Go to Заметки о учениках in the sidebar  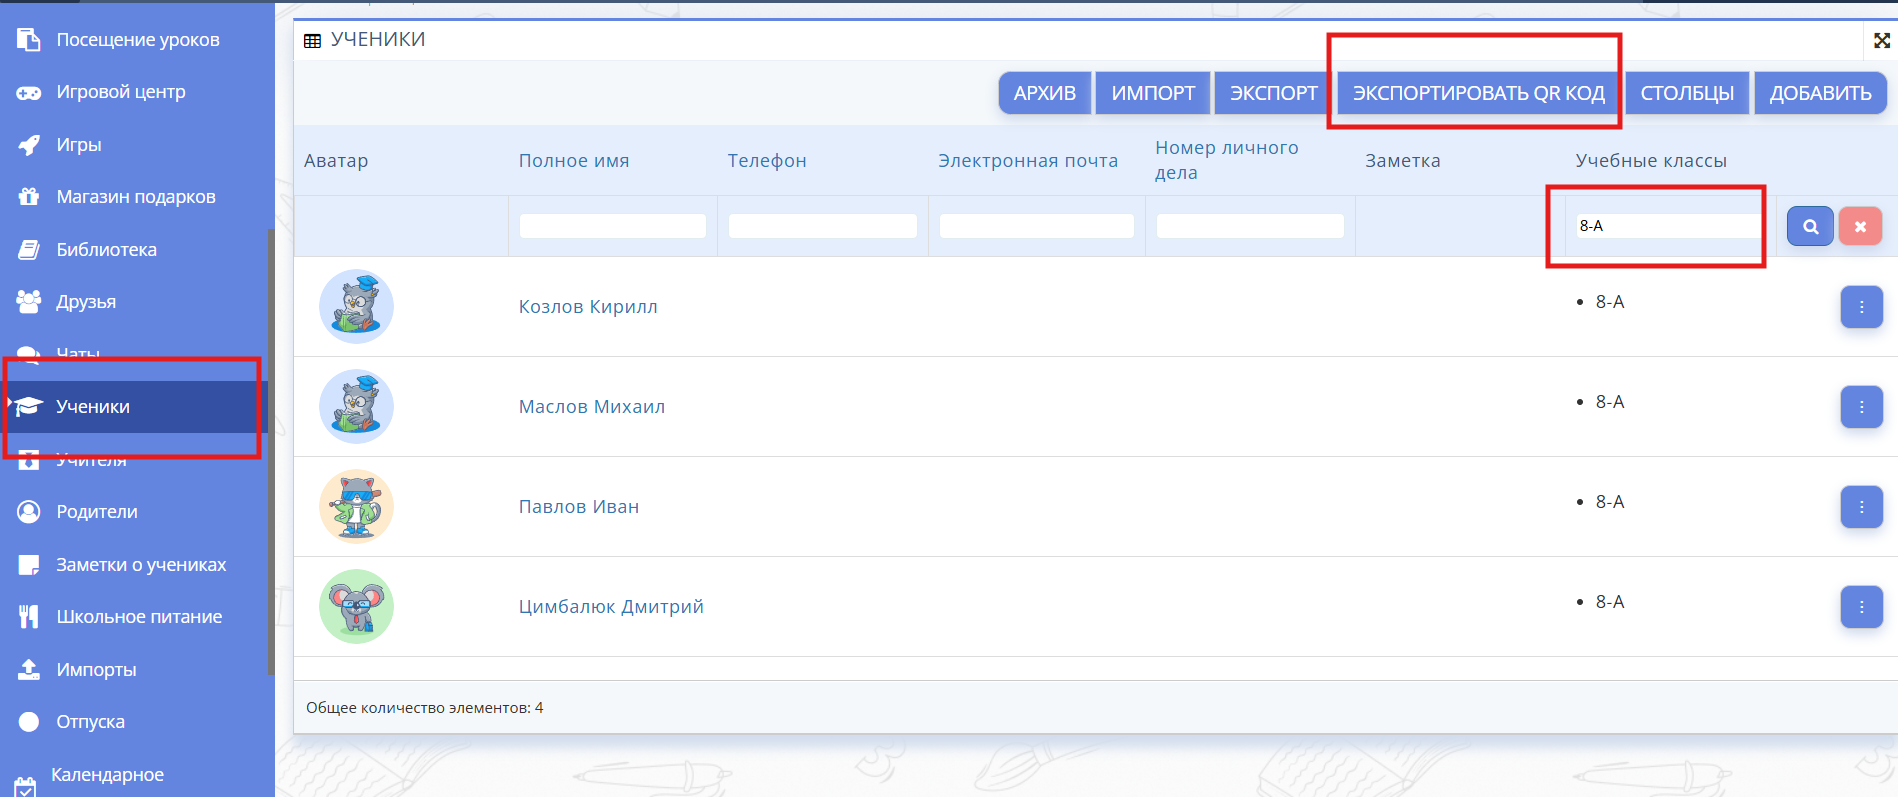point(141,565)
